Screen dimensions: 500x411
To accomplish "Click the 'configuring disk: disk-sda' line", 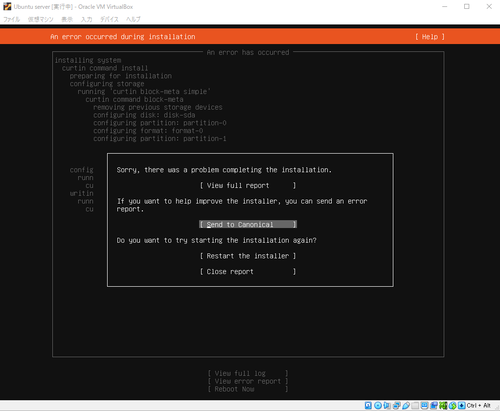I will pyautogui.click(x=144, y=115).
